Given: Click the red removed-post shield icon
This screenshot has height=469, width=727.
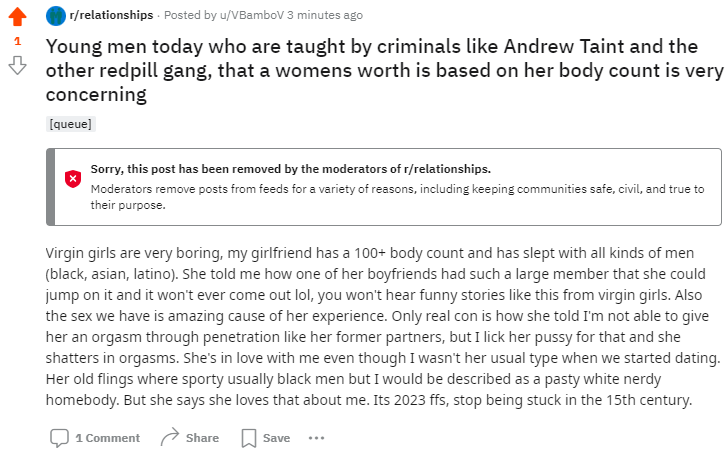Looking at the screenshot, I should [73, 178].
